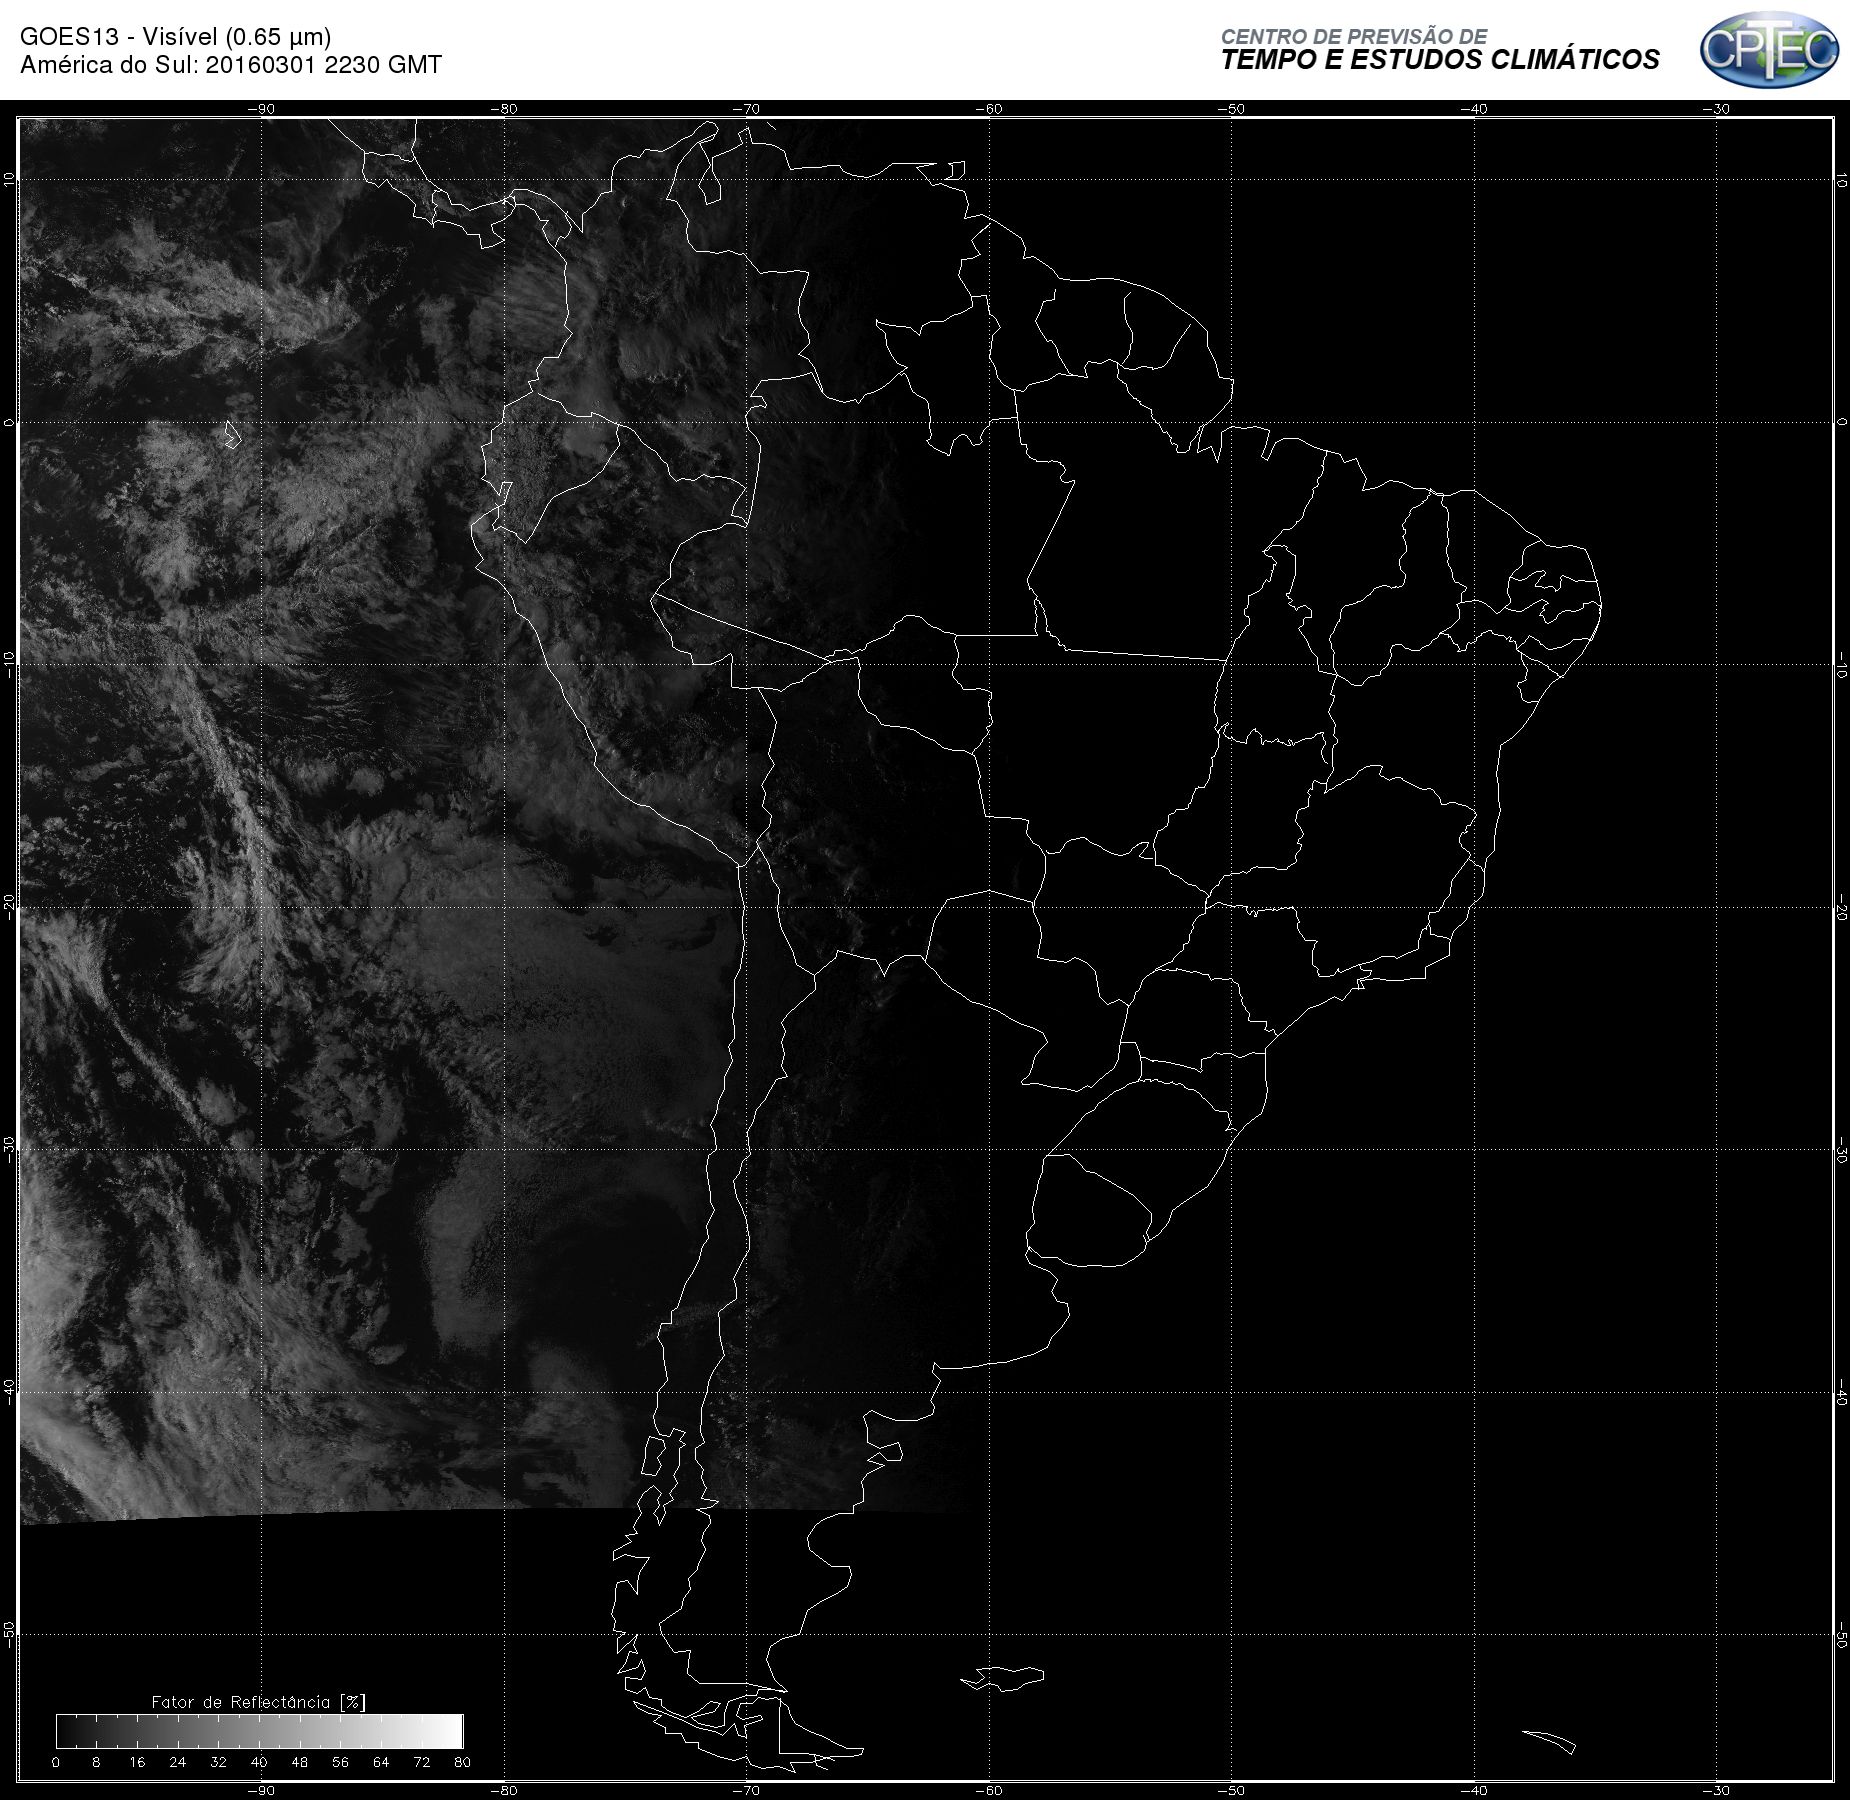Click the top "-80" longitude label
The image size is (1850, 1800).
(x=504, y=109)
